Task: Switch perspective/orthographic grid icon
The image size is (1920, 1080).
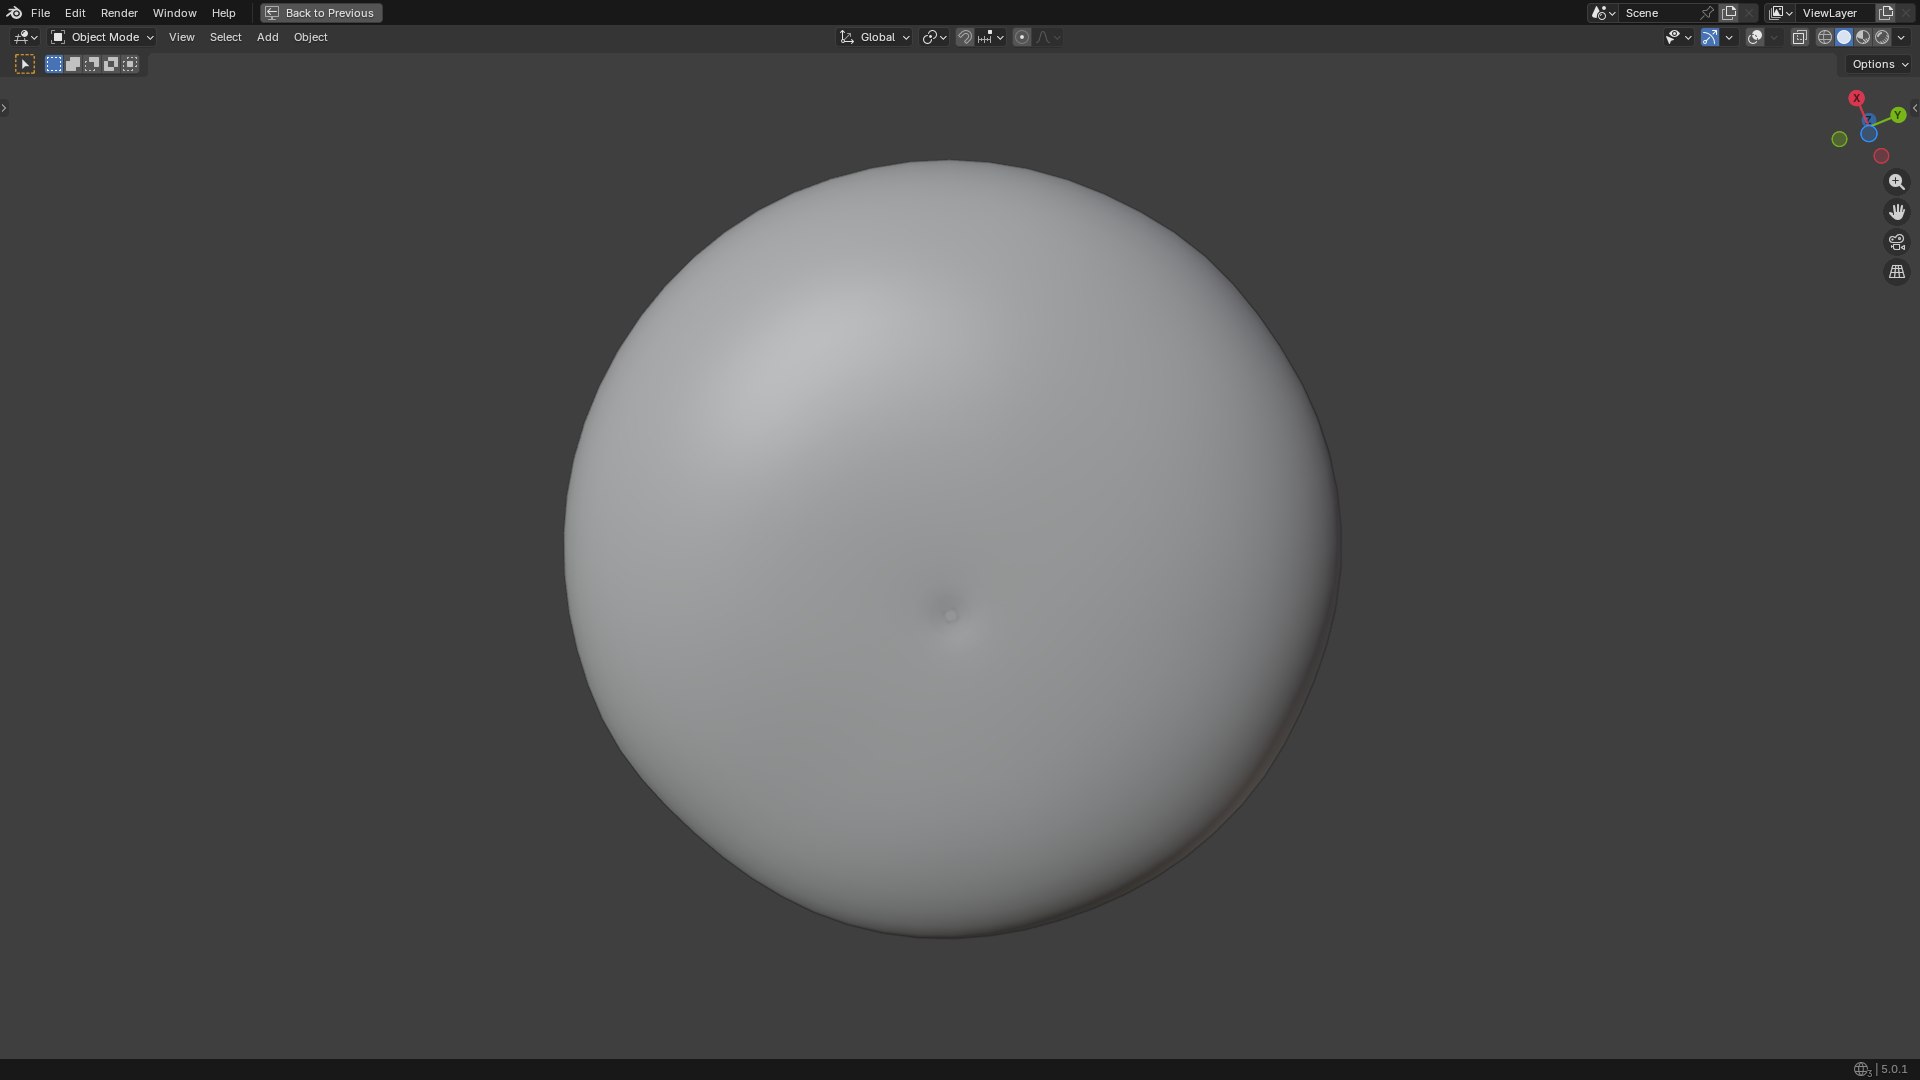Action: click(x=1896, y=272)
